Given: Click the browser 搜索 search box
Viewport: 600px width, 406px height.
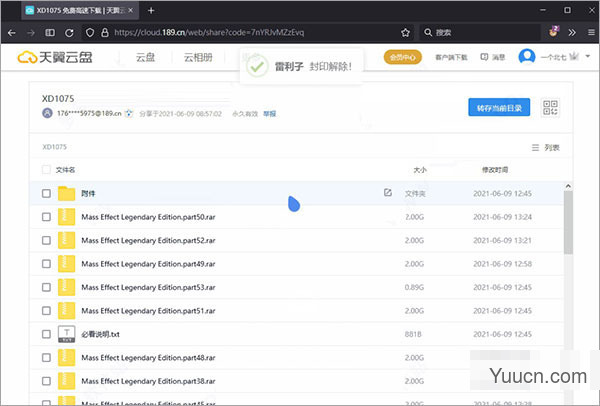Looking at the screenshot, I should [x=480, y=33].
